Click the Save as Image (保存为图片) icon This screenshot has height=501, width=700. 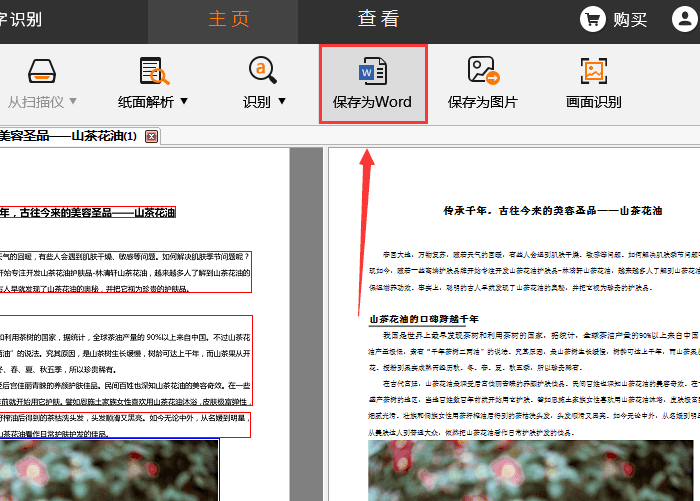pyautogui.click(x=482, y=71)
